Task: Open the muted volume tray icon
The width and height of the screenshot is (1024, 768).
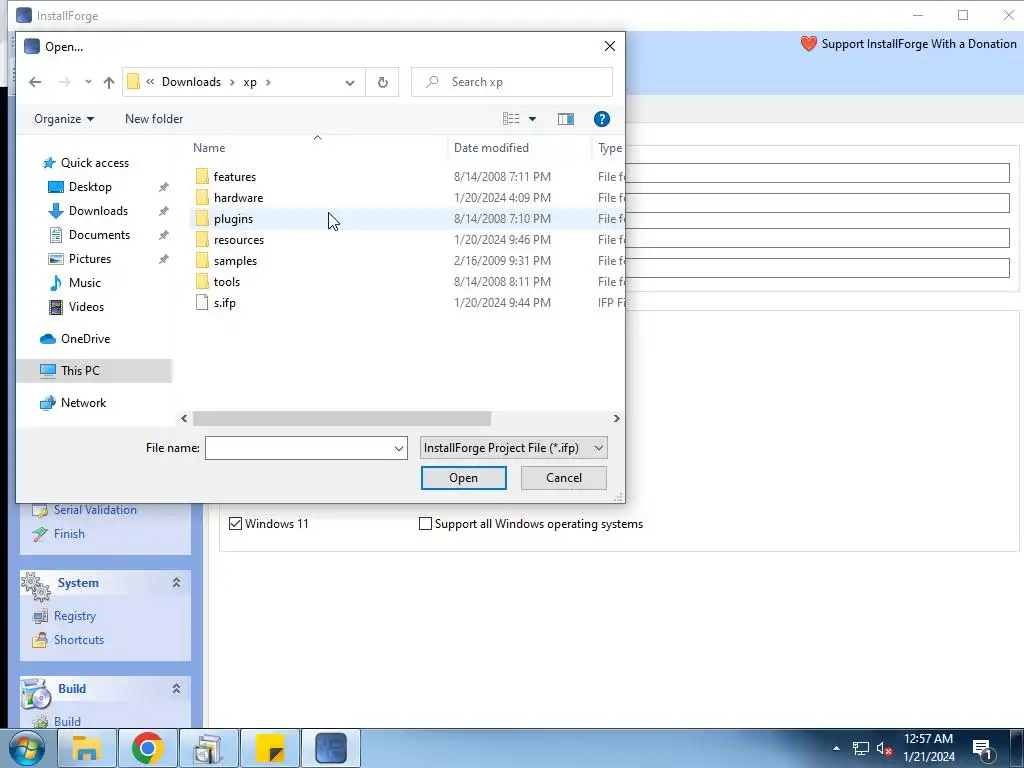Action: pyautogui.click(x=884, y=748)
